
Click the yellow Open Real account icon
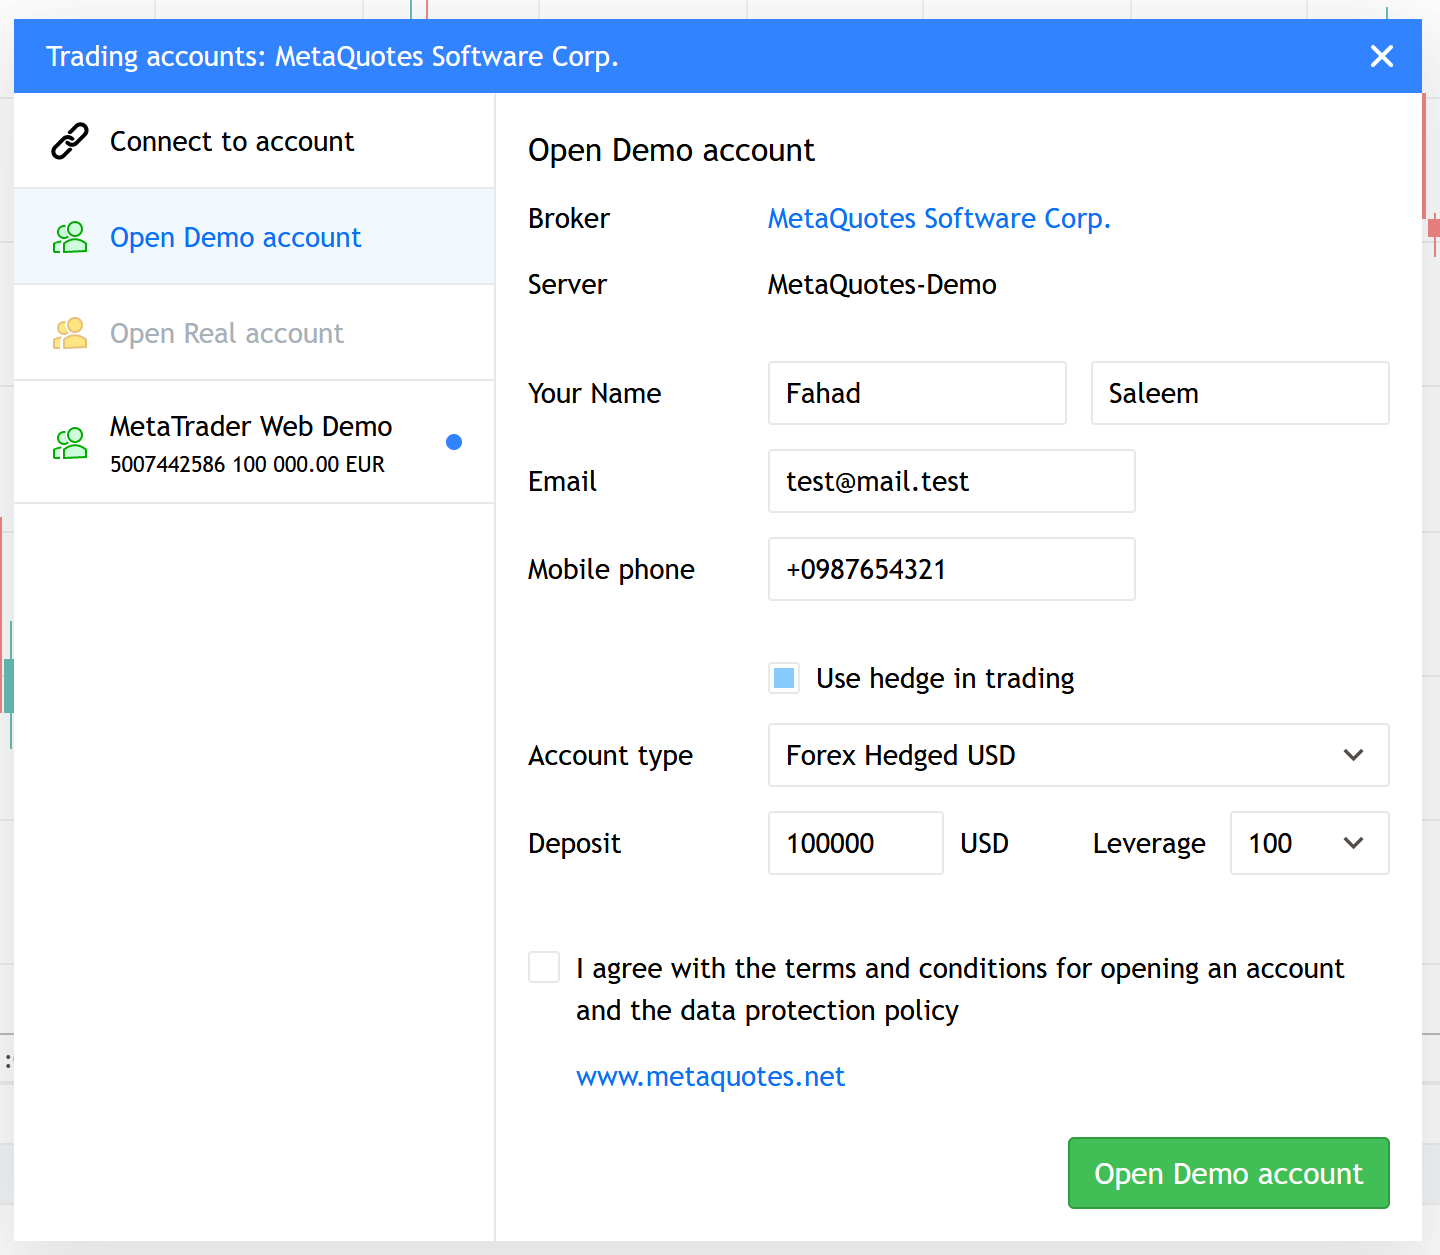pos(70,333)
